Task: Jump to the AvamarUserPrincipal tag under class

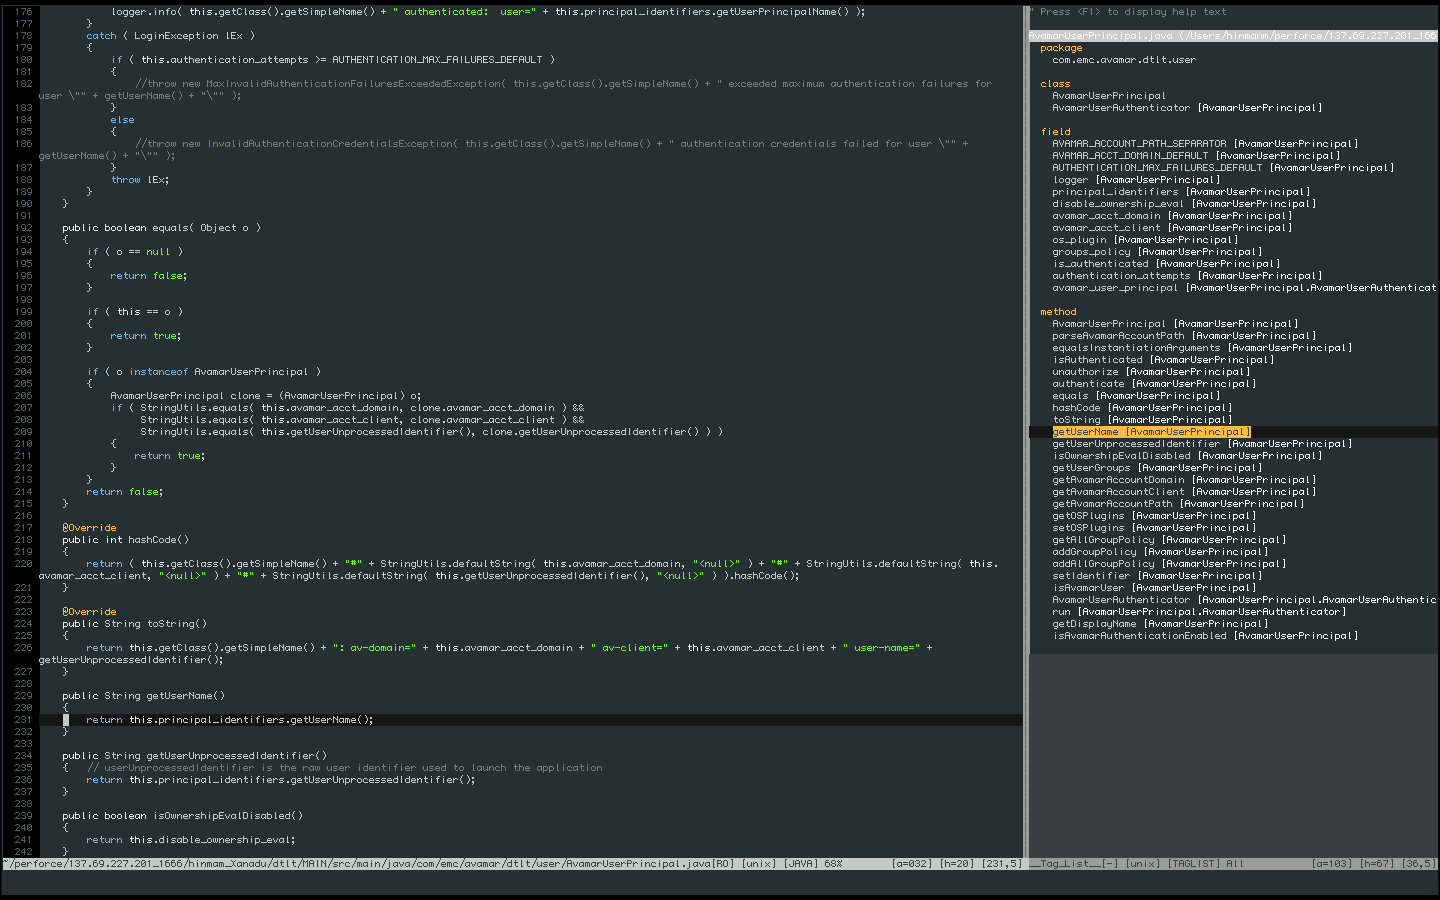Action: click(1109, 96)
